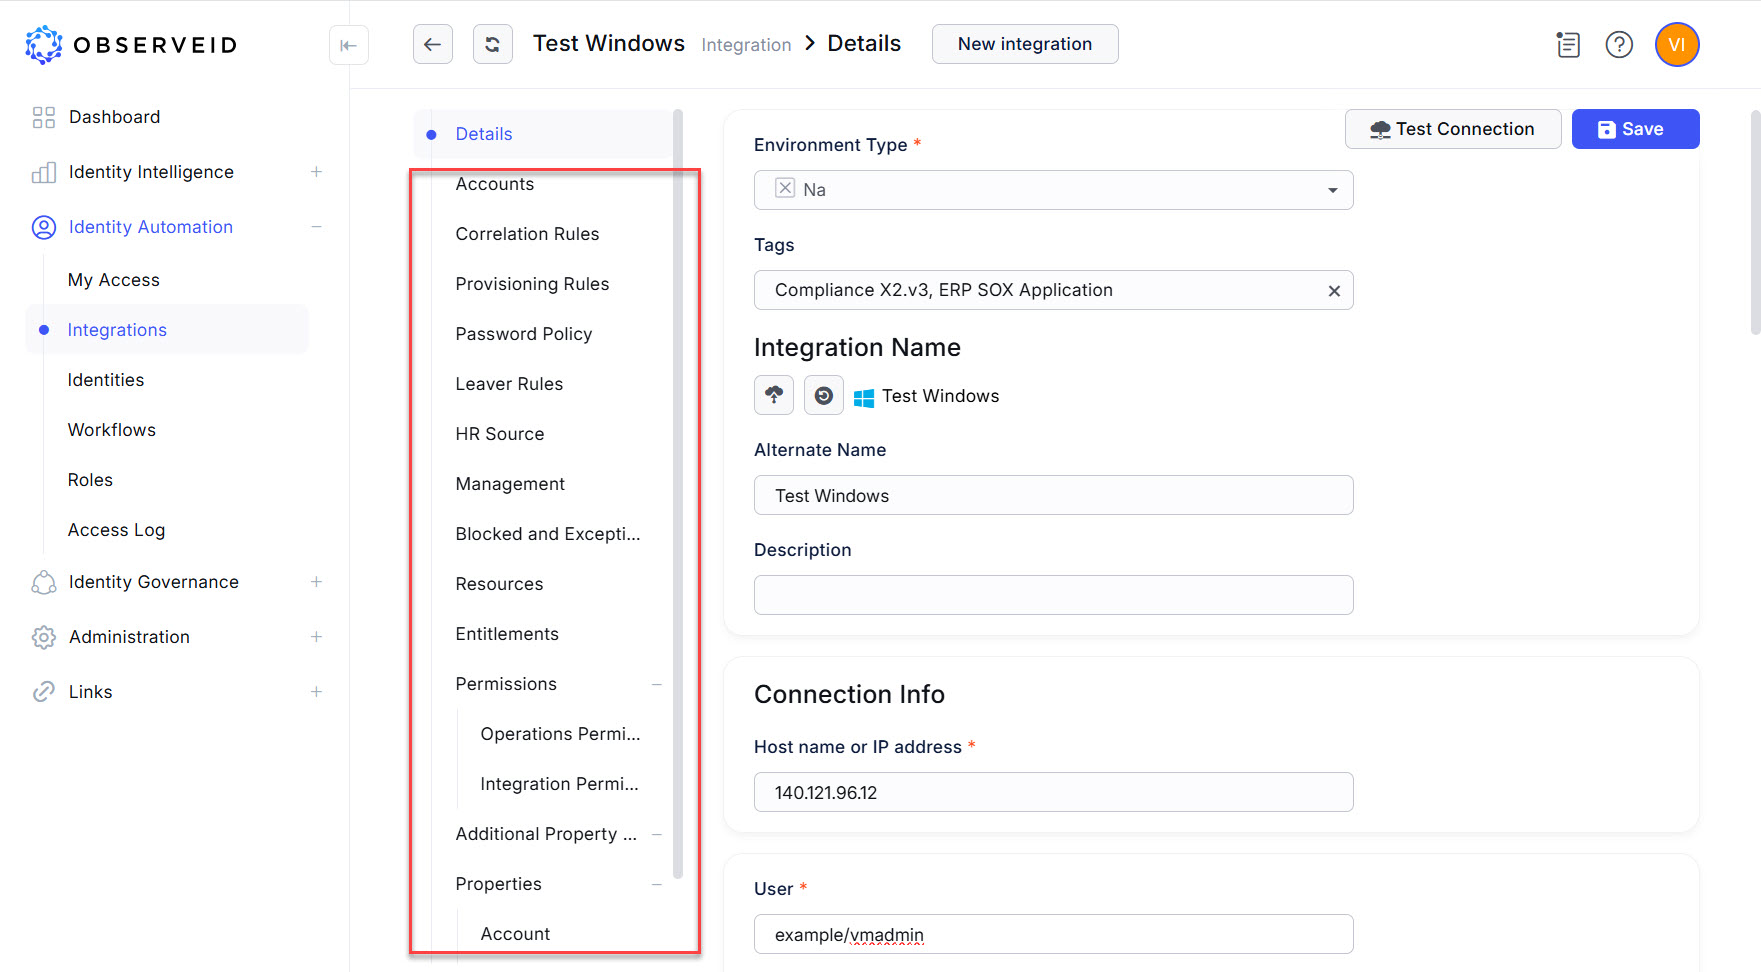This screenshot has height=972, width=1761.
Task: Save the integration settings
Action: coord(1634,128)
